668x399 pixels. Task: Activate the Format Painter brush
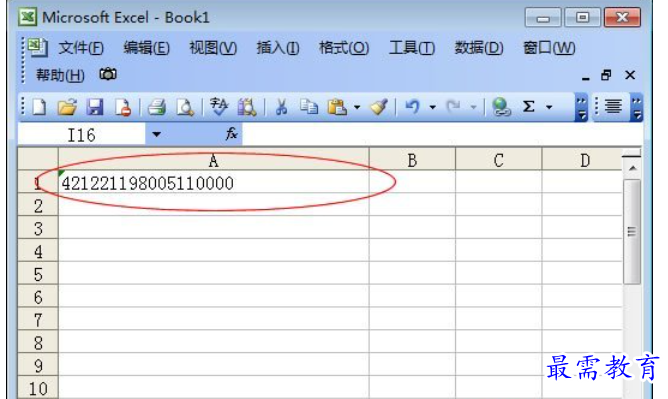[378, 107]
